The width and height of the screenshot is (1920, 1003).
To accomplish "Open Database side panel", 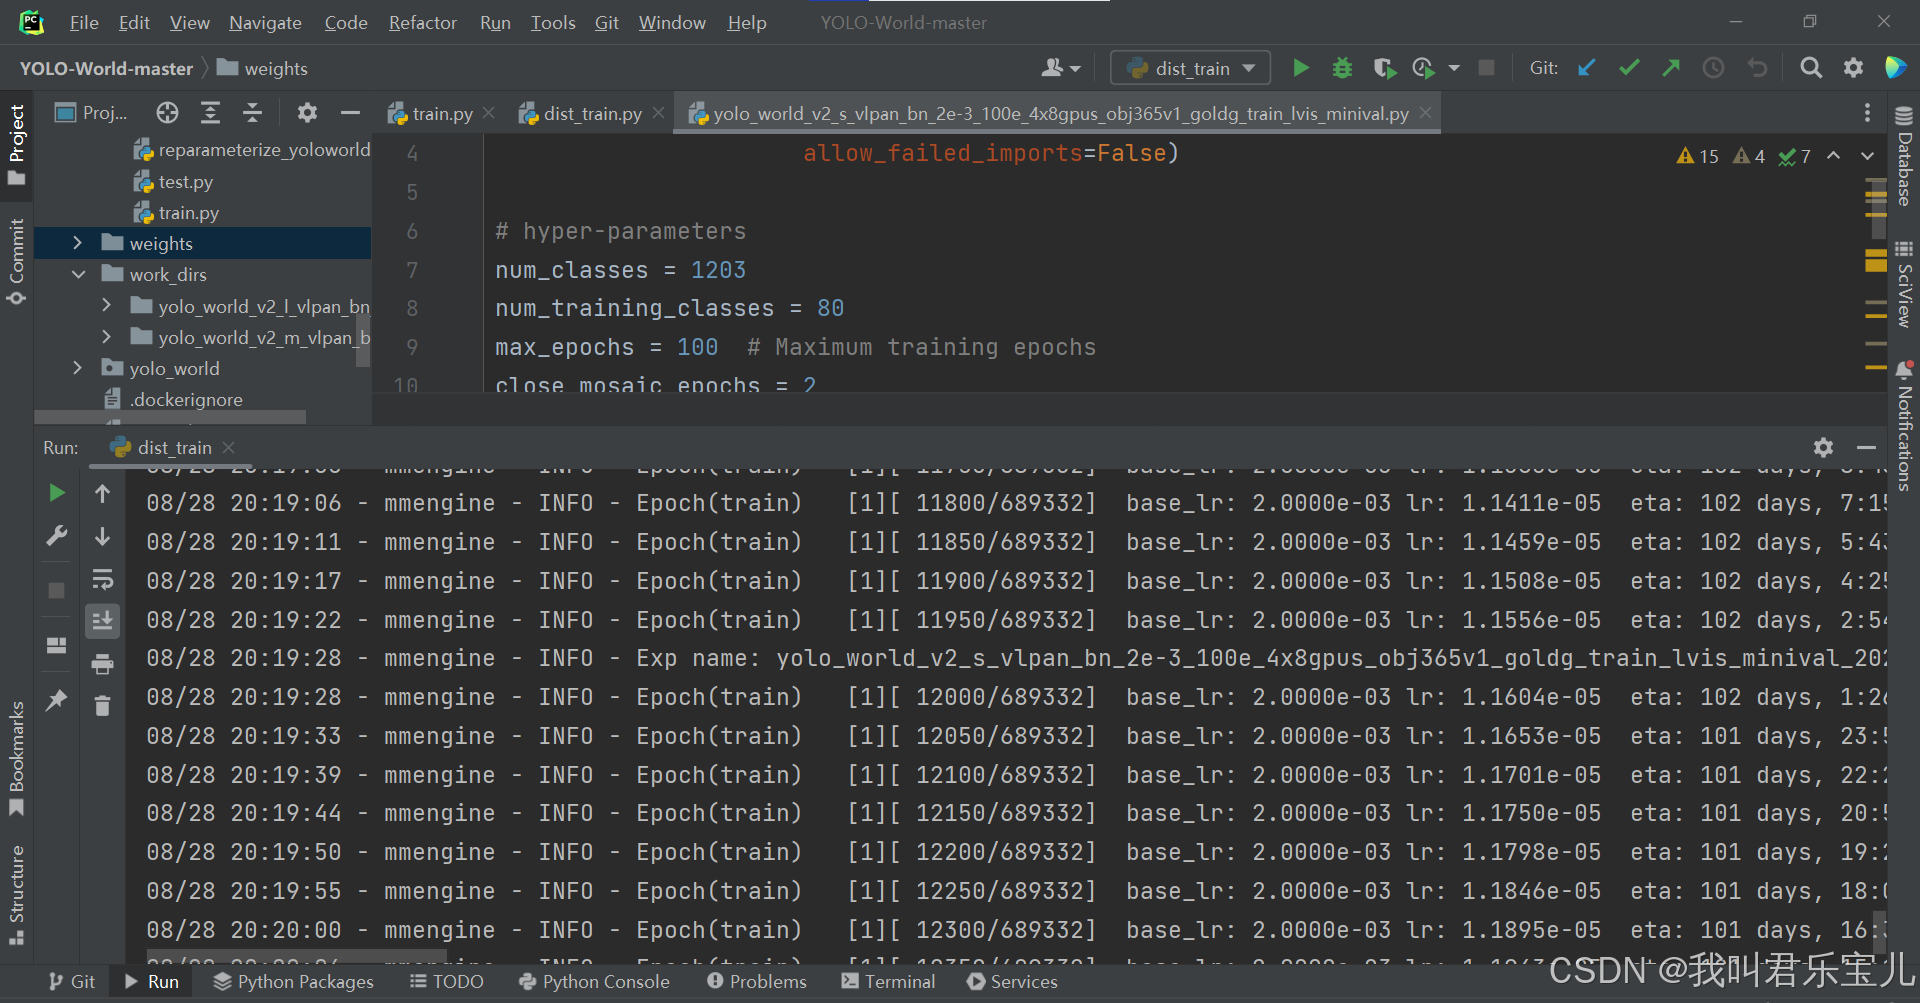I will 1904,156.
